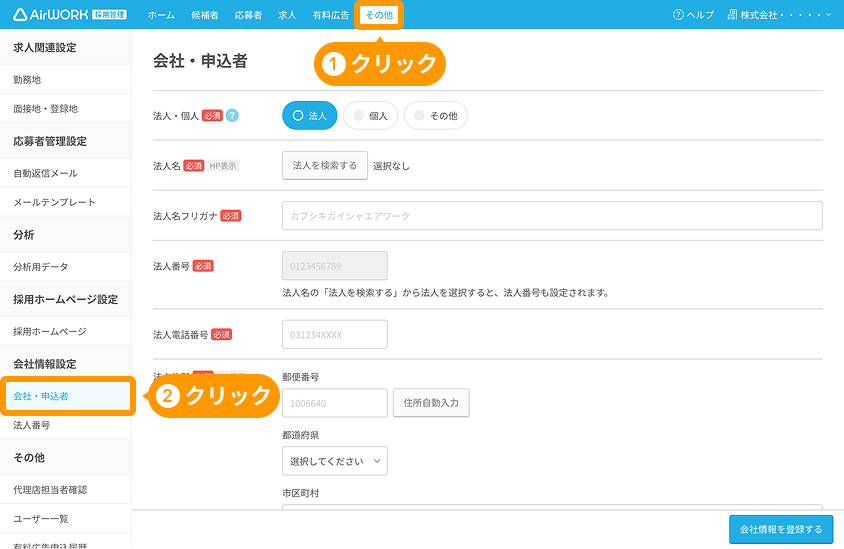Click the 法人を検索する button
Screen dimensions: 844x549
[x=325, y=165]
